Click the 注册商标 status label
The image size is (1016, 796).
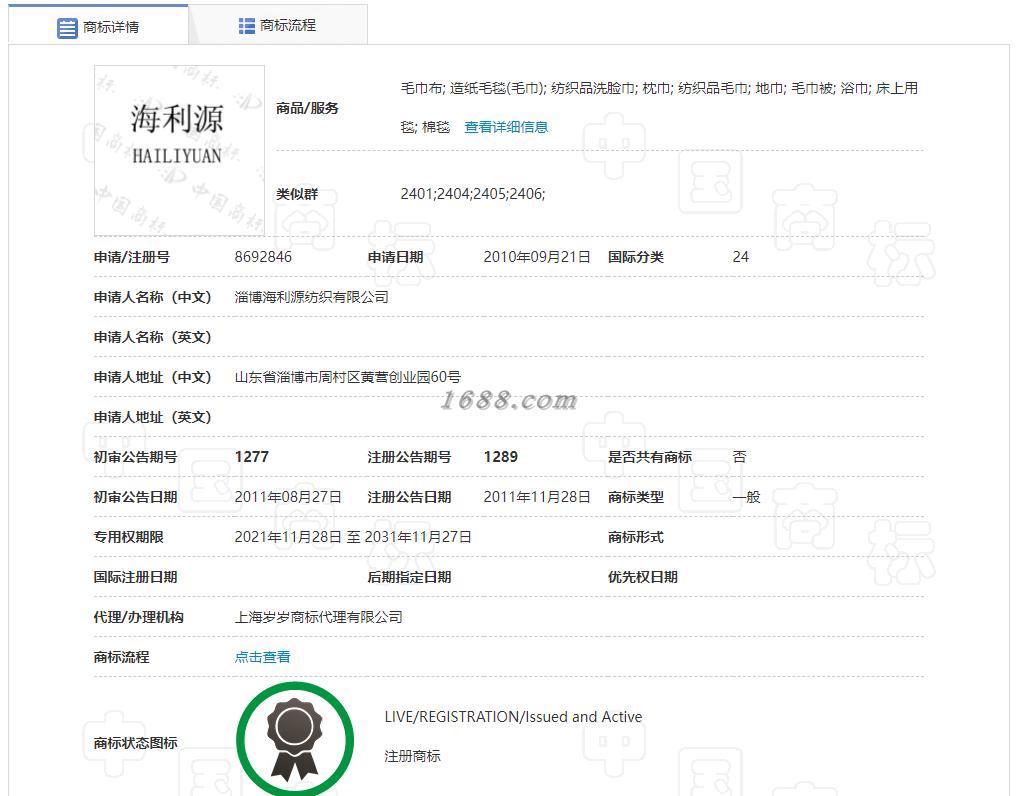(x=413, y=756)
